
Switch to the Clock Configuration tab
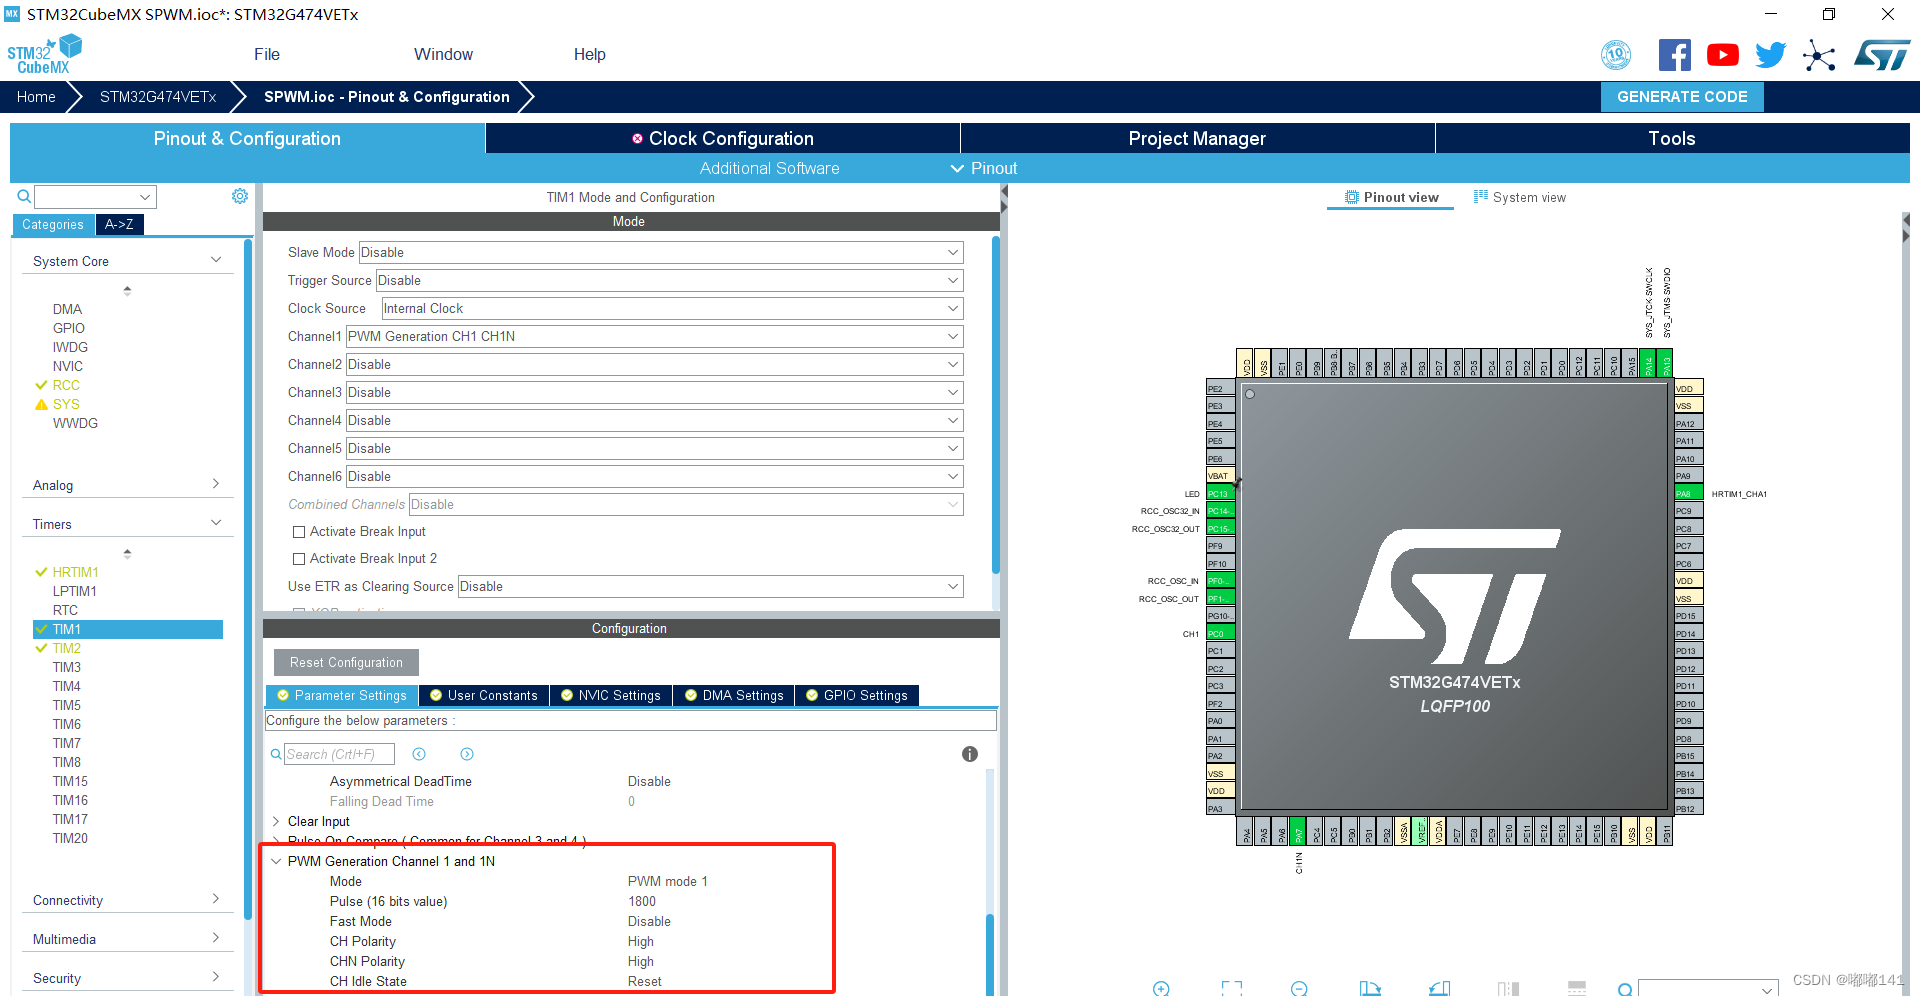(x=722, y=138)
